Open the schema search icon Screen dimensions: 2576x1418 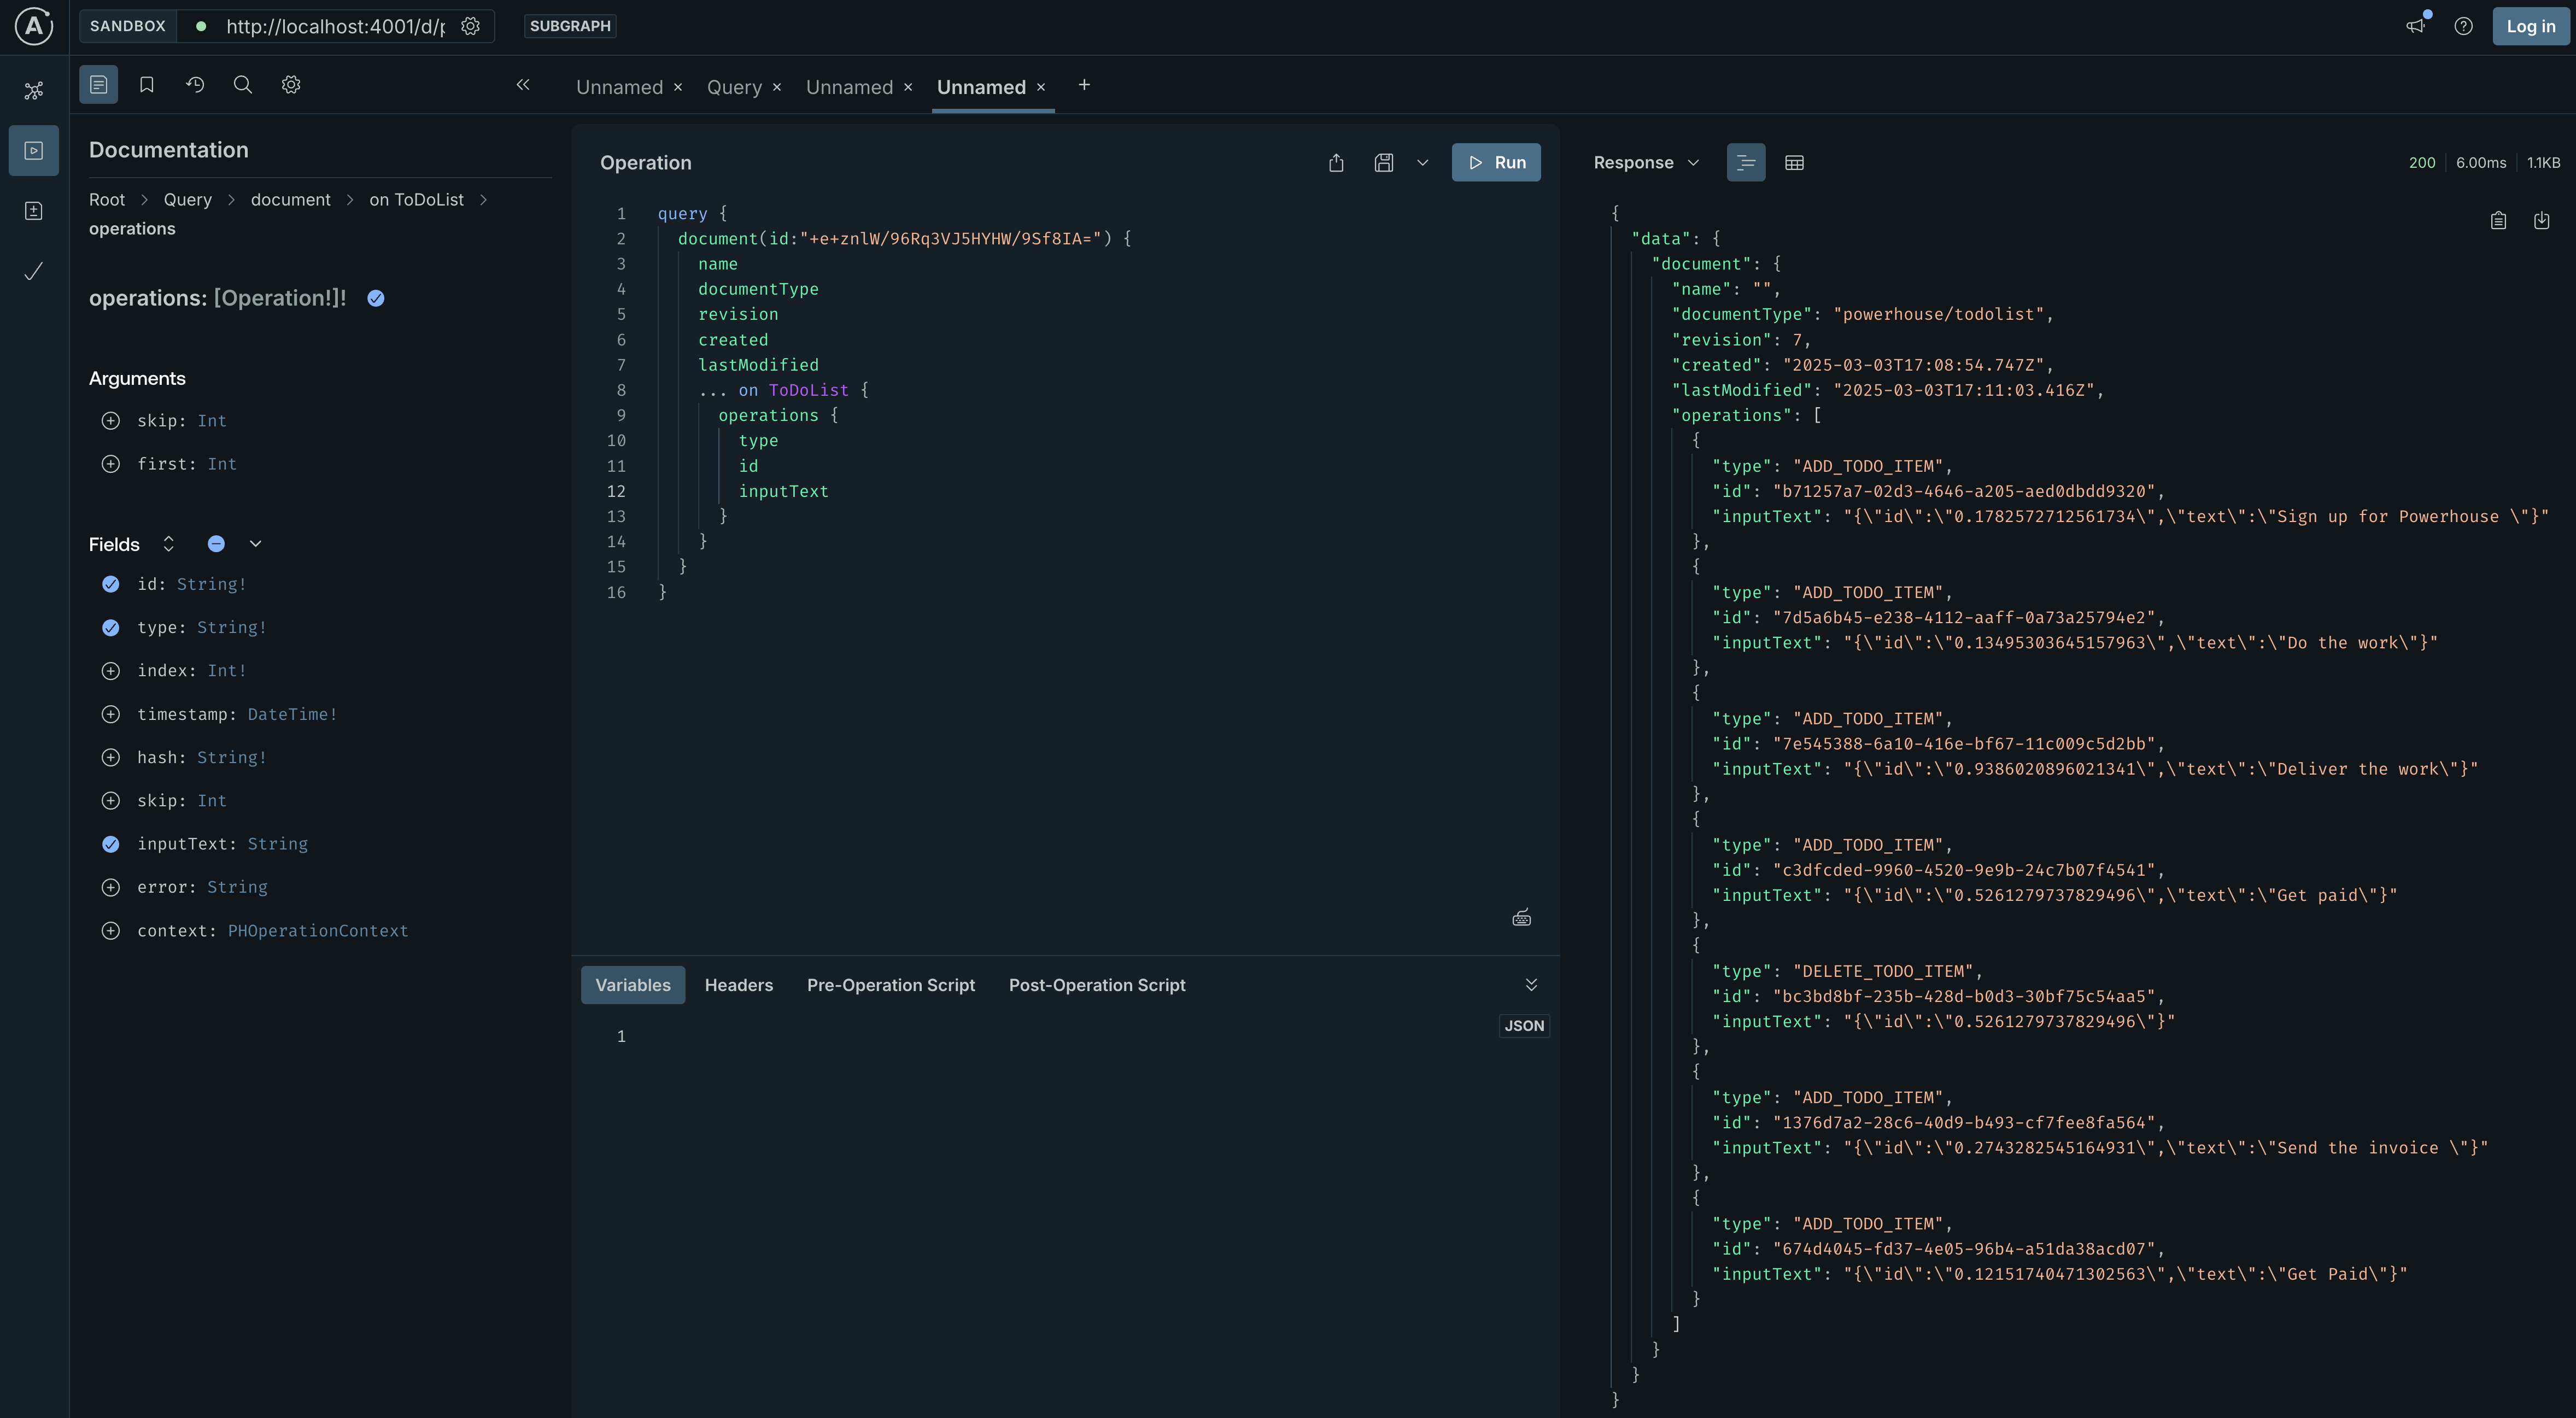pyautogui.click(x=242, y=84)
